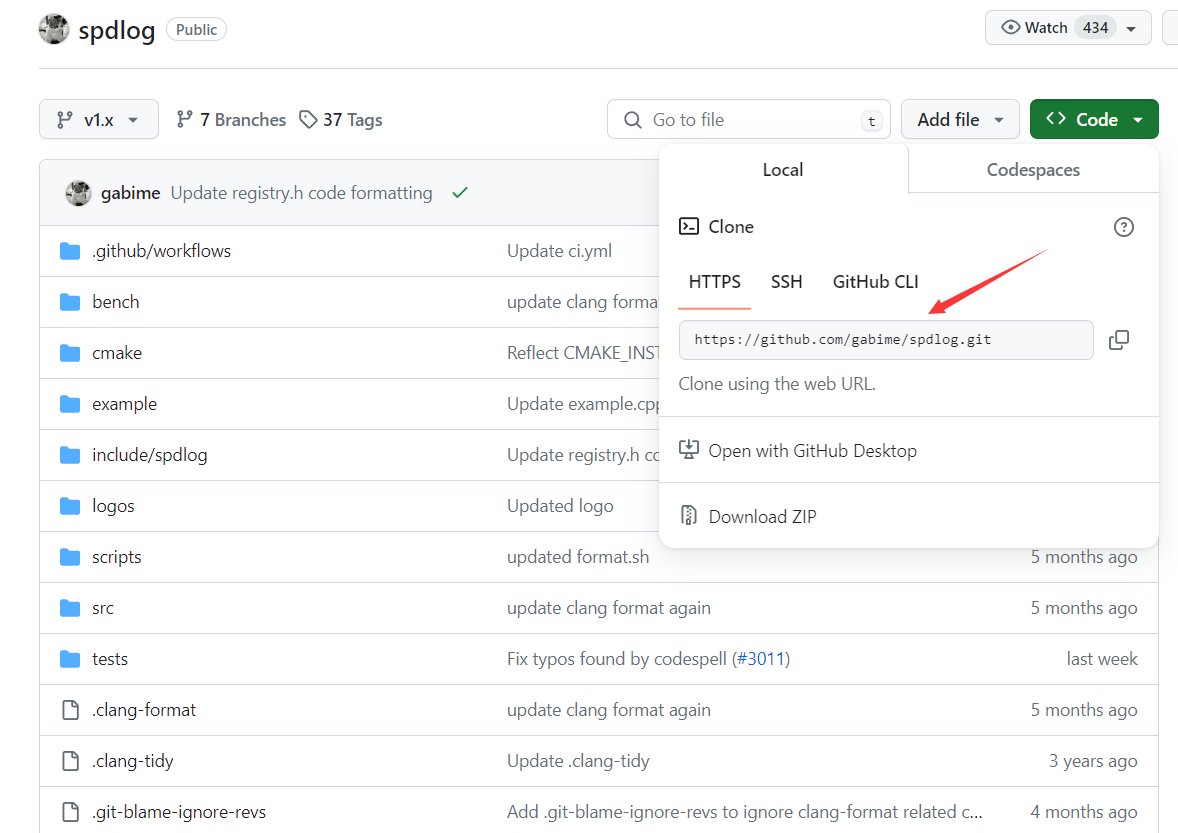Viewport: 1178px width, 833px height.
Task: Click the Watch button
Action: tap(1068, 28)
